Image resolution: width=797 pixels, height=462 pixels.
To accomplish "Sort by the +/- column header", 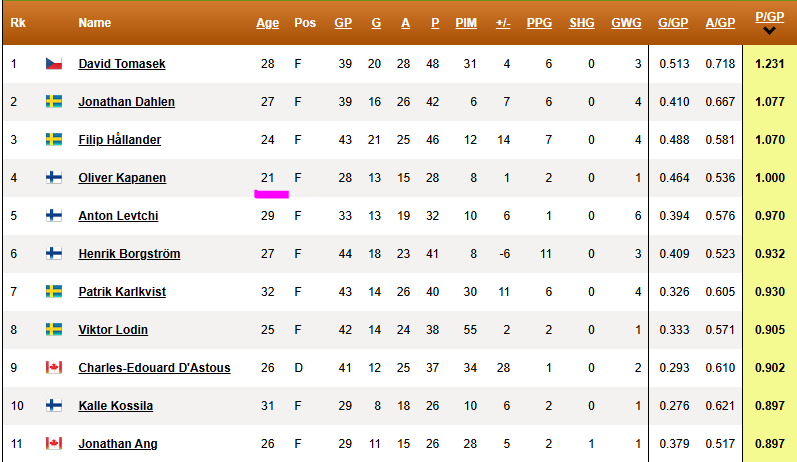I will pos(503,23).
